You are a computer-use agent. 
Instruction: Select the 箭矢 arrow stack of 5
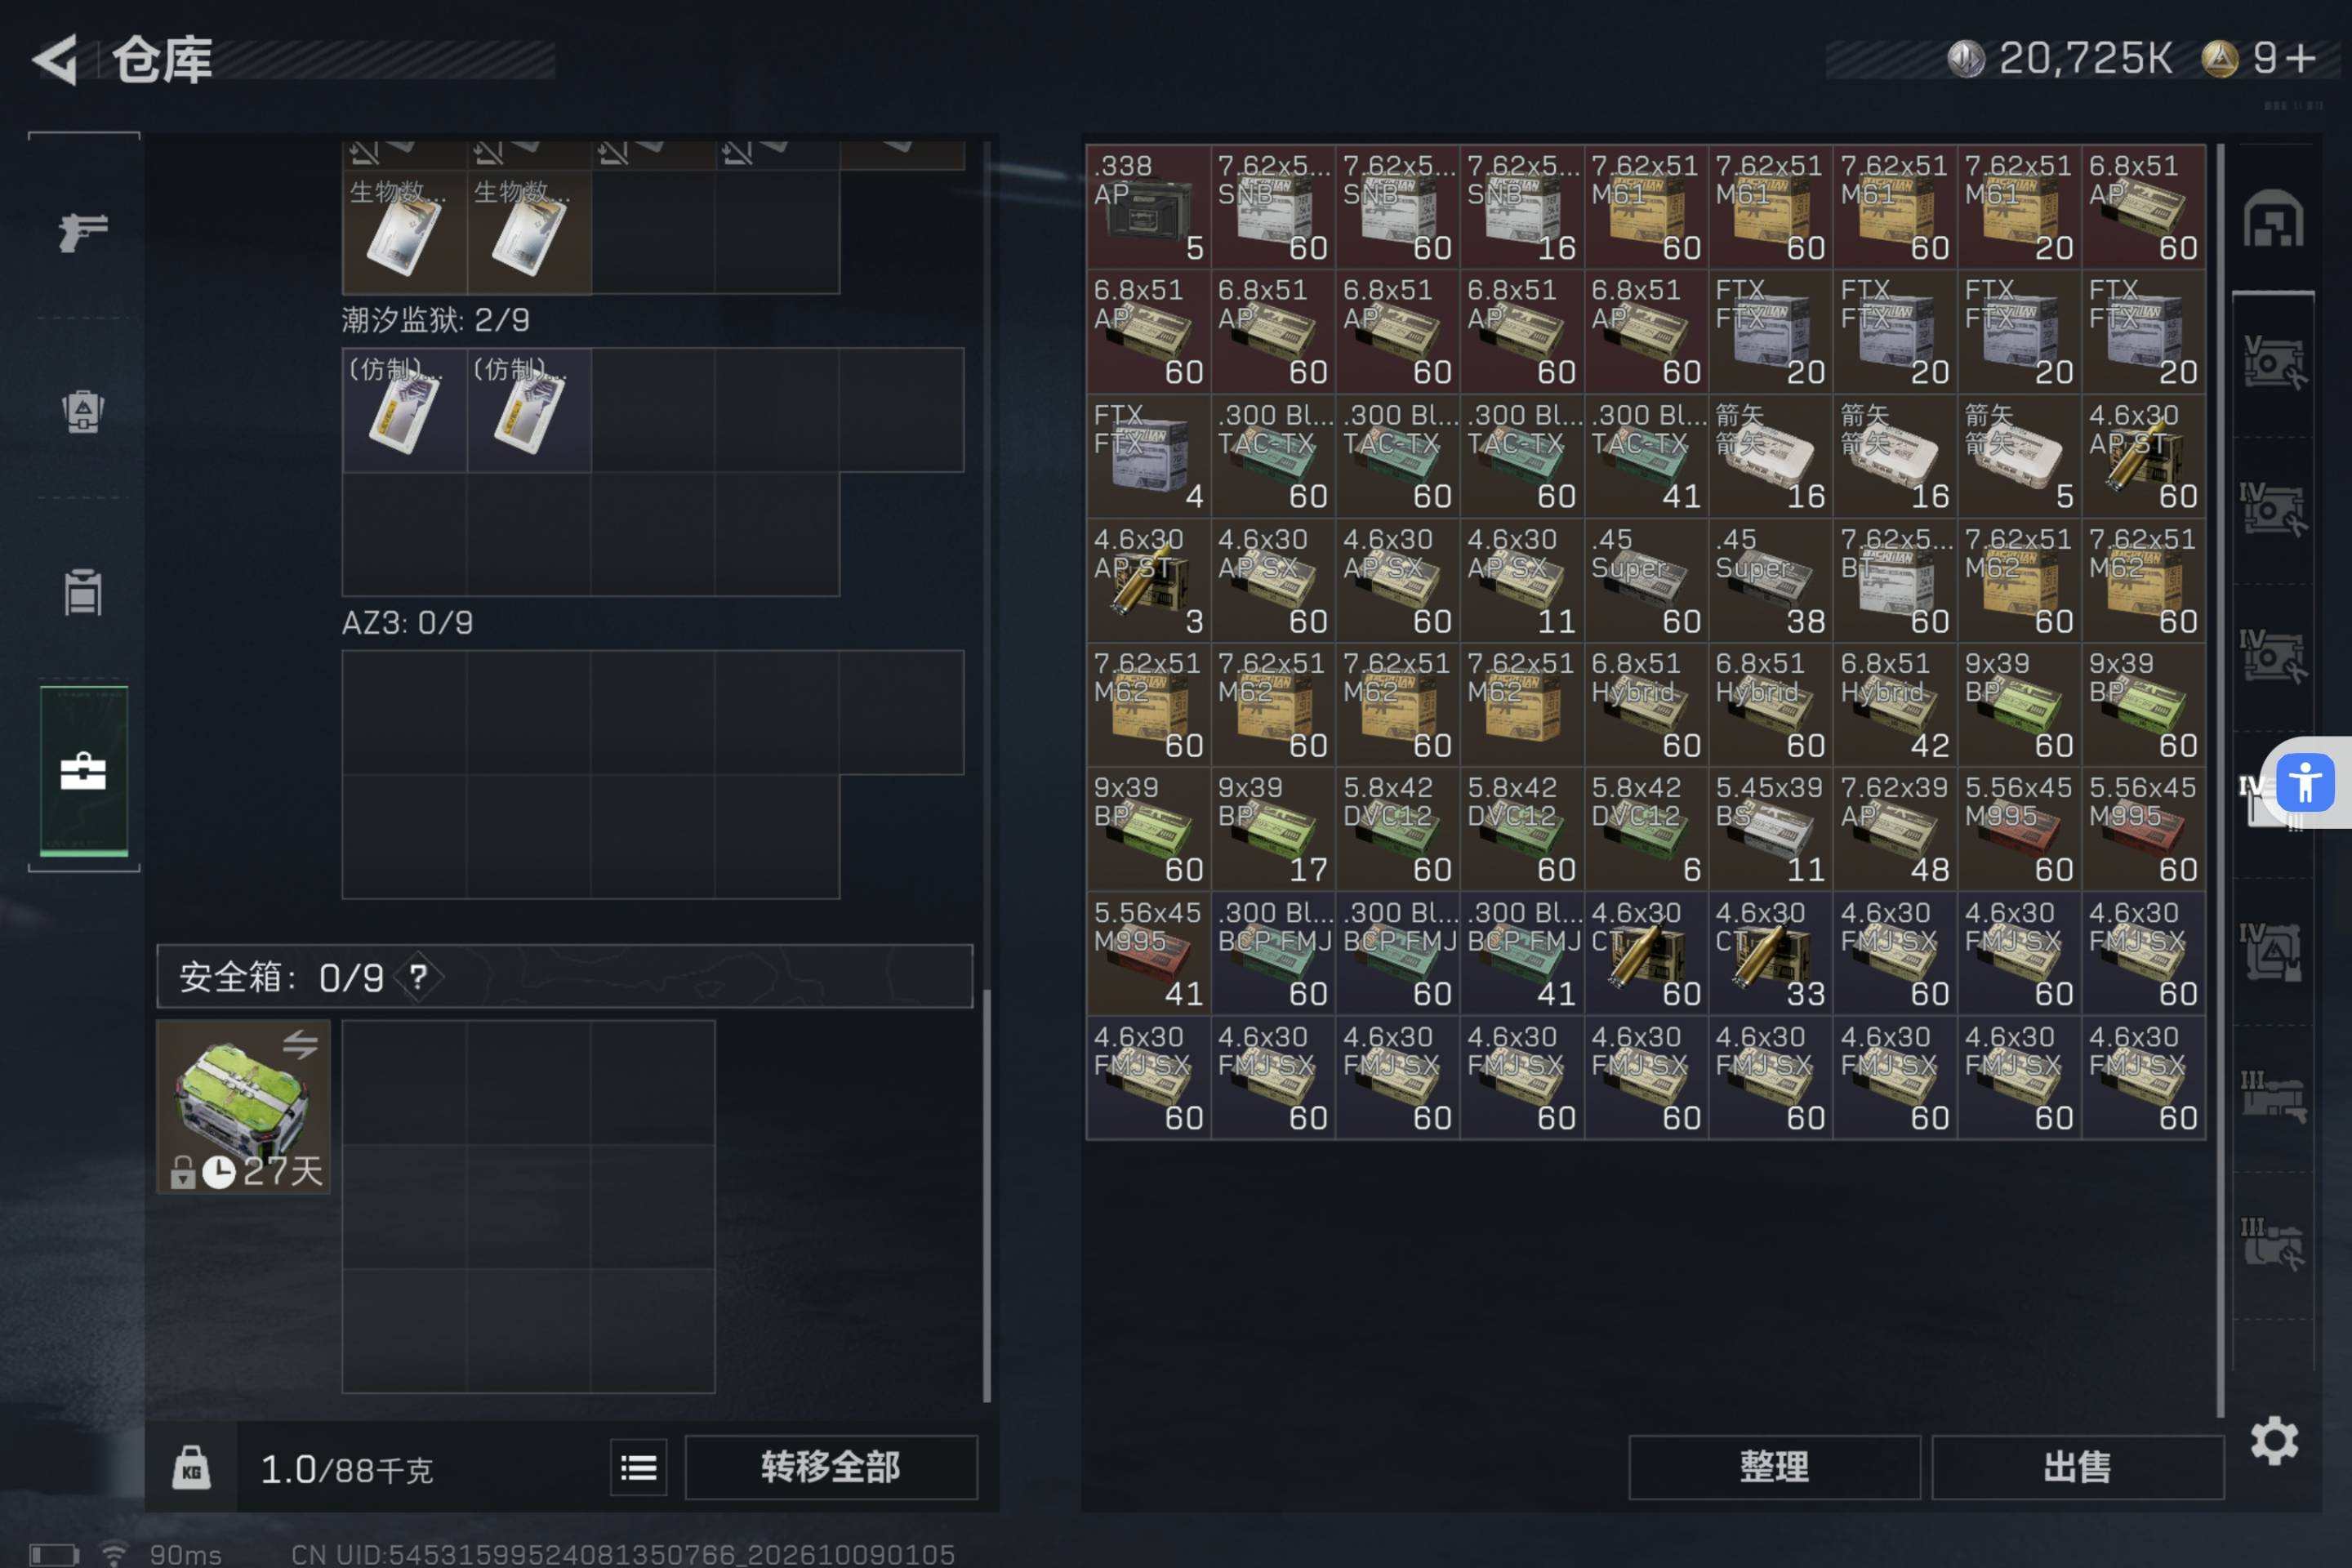coord(2019,456)
